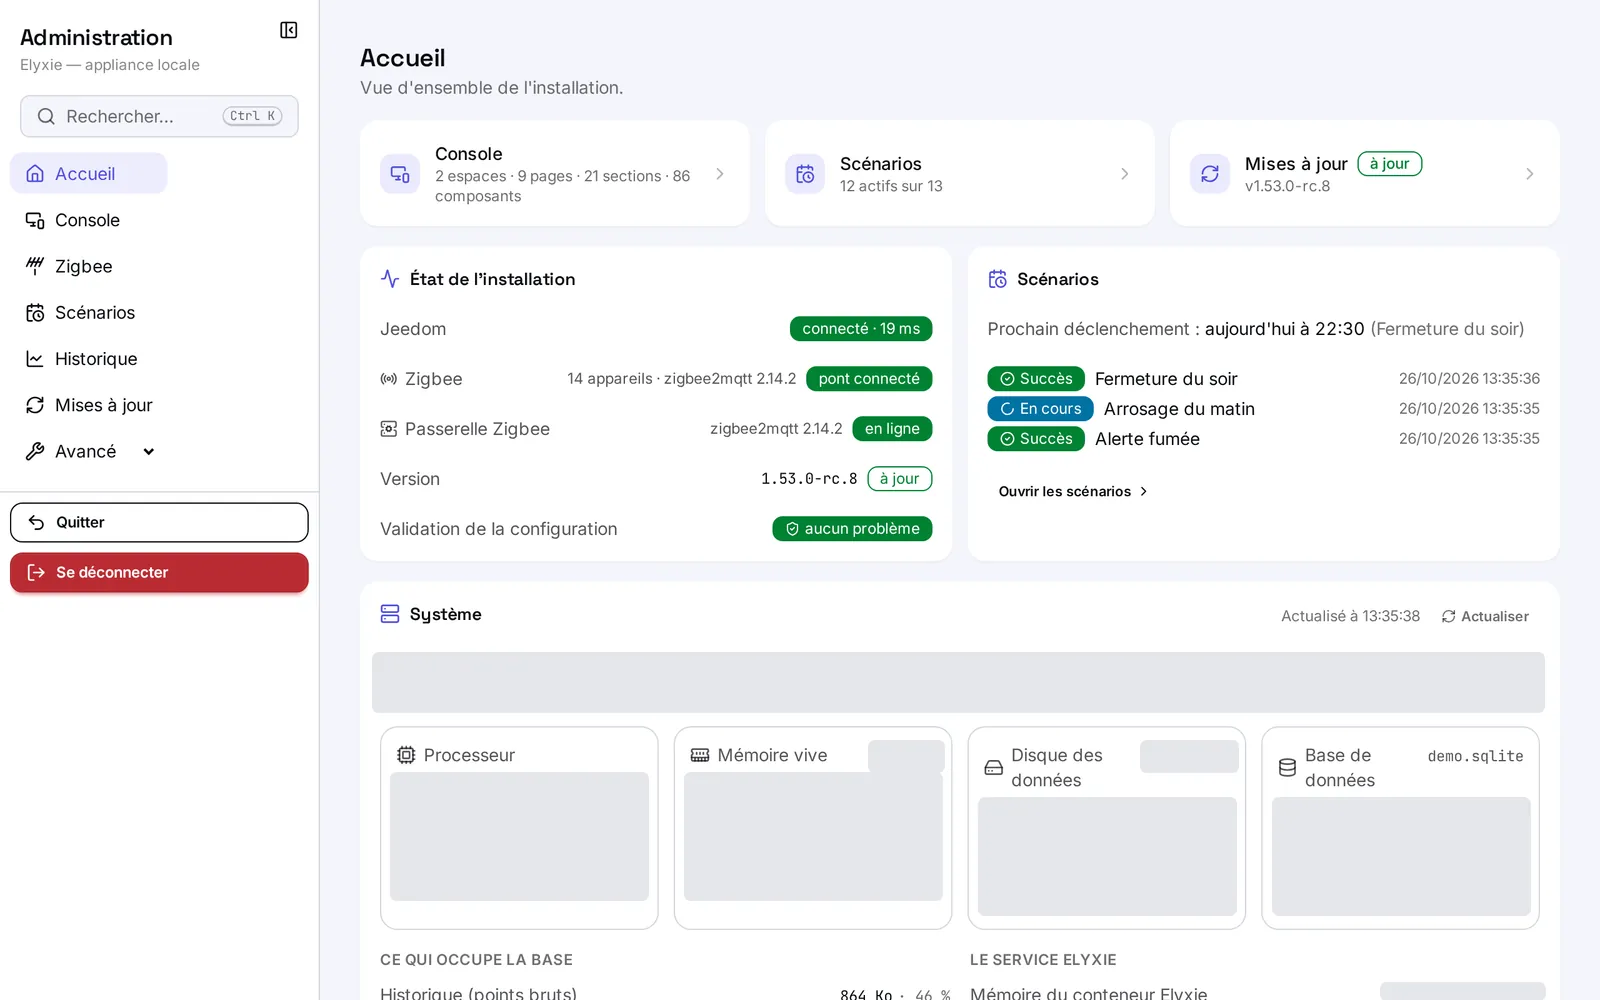Open Console card via its chevron
This screenshot has height=1000, width=1600.
coord(720,174)
